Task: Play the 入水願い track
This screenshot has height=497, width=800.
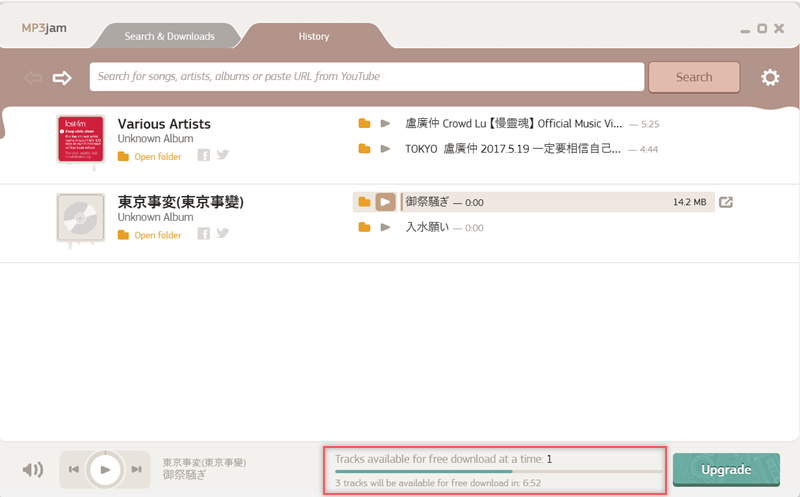Action: pos(385,228)
